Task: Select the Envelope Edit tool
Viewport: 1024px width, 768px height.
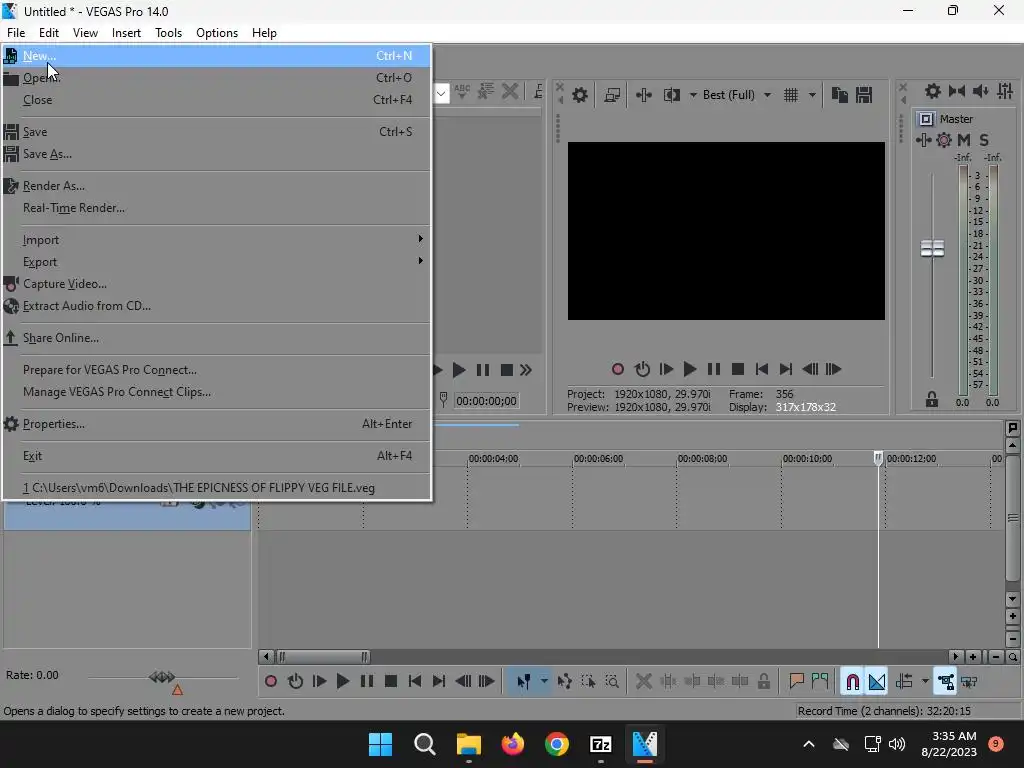Action: 565,682
